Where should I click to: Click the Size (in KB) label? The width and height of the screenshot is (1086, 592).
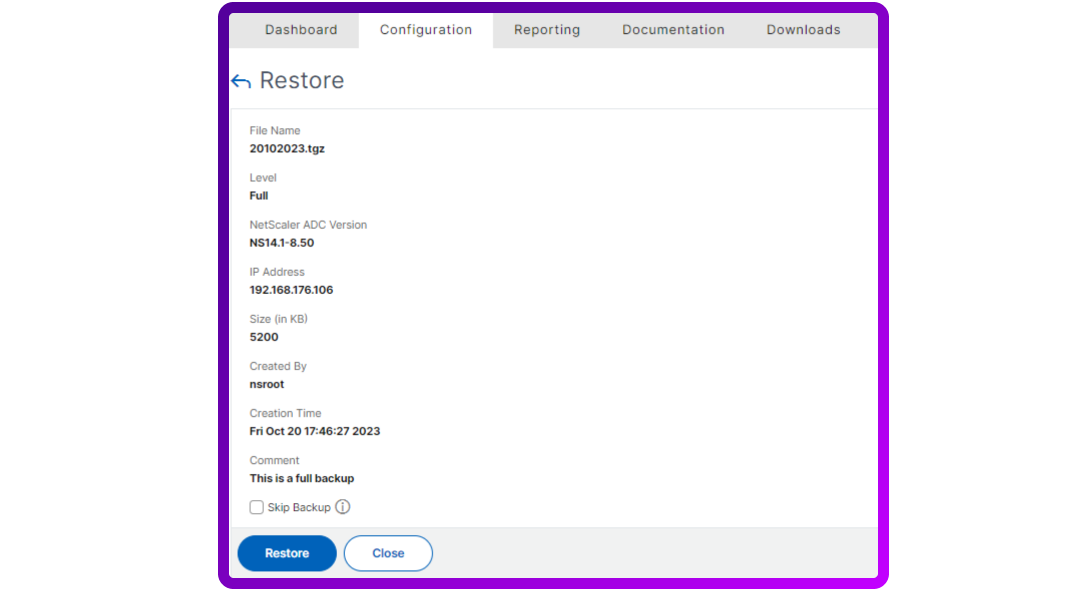(x=278, y=319)
